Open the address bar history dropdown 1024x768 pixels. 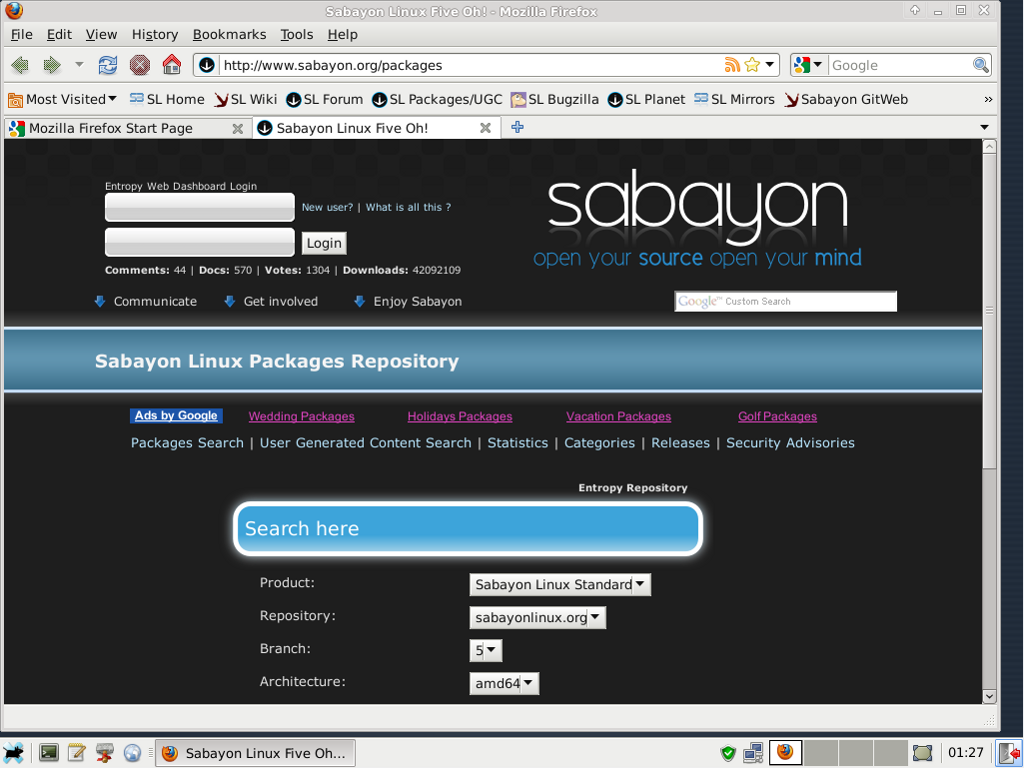point(770,65)
